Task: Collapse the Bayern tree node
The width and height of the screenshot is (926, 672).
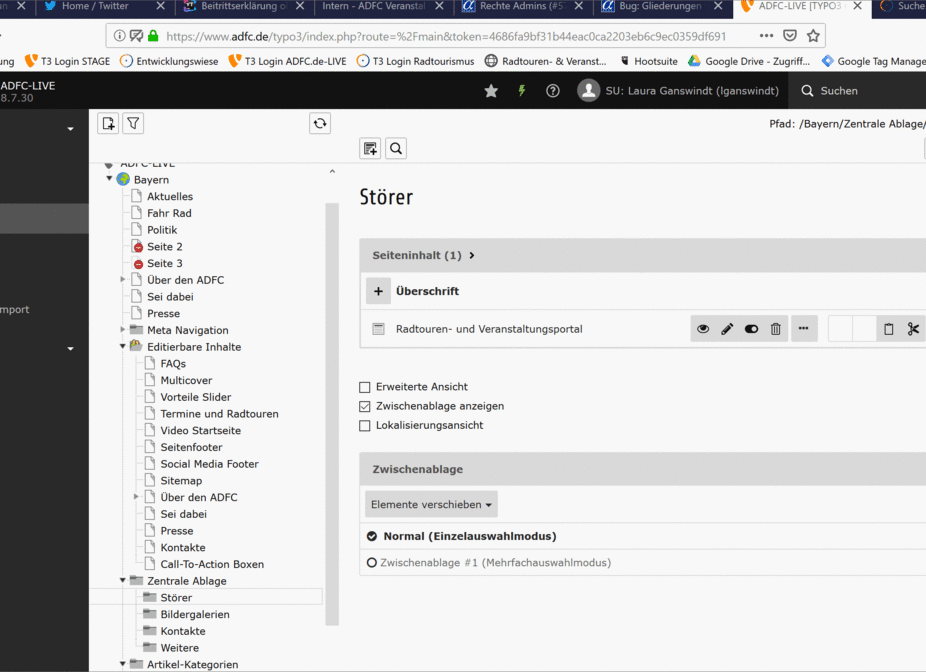Action: click(x=110, y=180)
